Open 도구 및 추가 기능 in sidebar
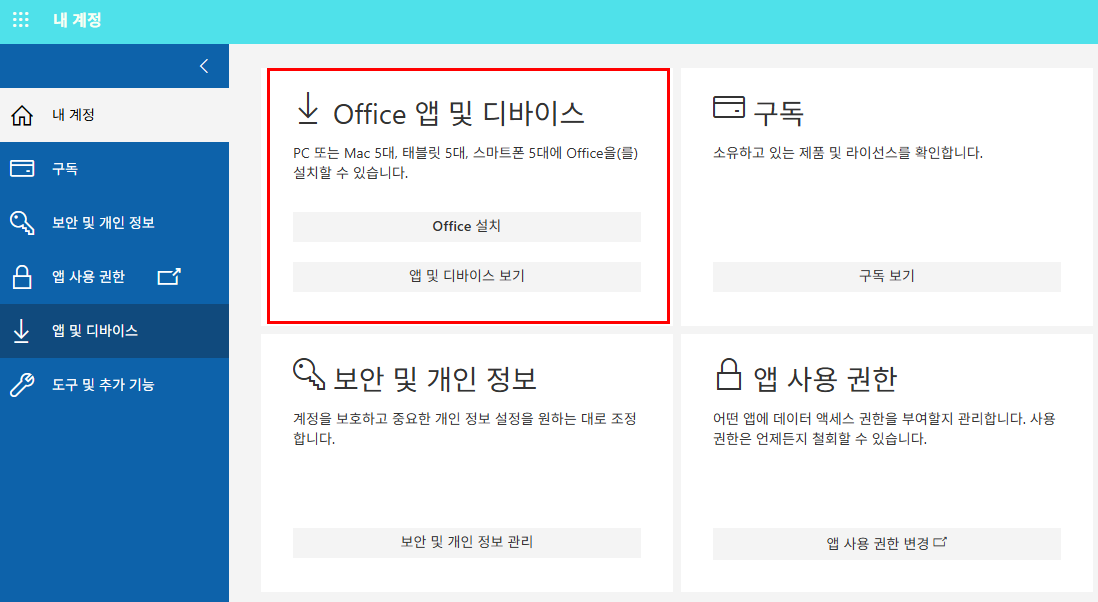The image size is (1098, 602). click(x=114, y=384)
